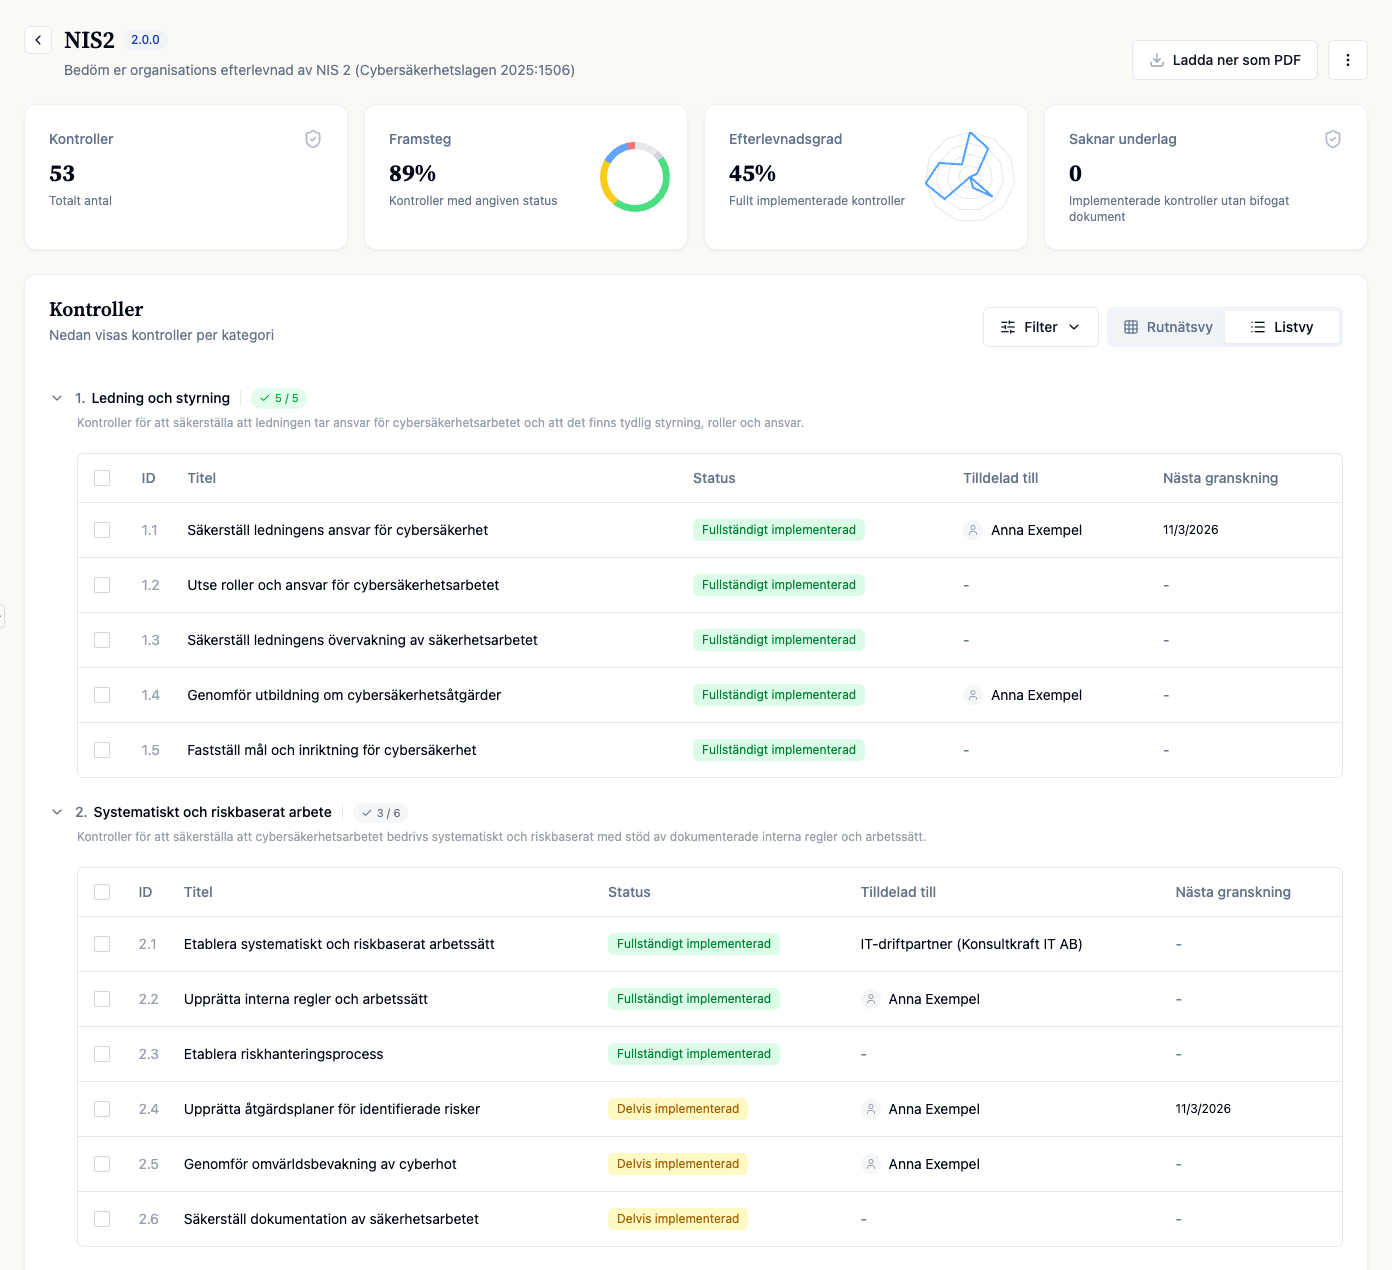Click the Status column header in first table
Viewport: 1392px width, 1270px height.
tap(714, 478)
